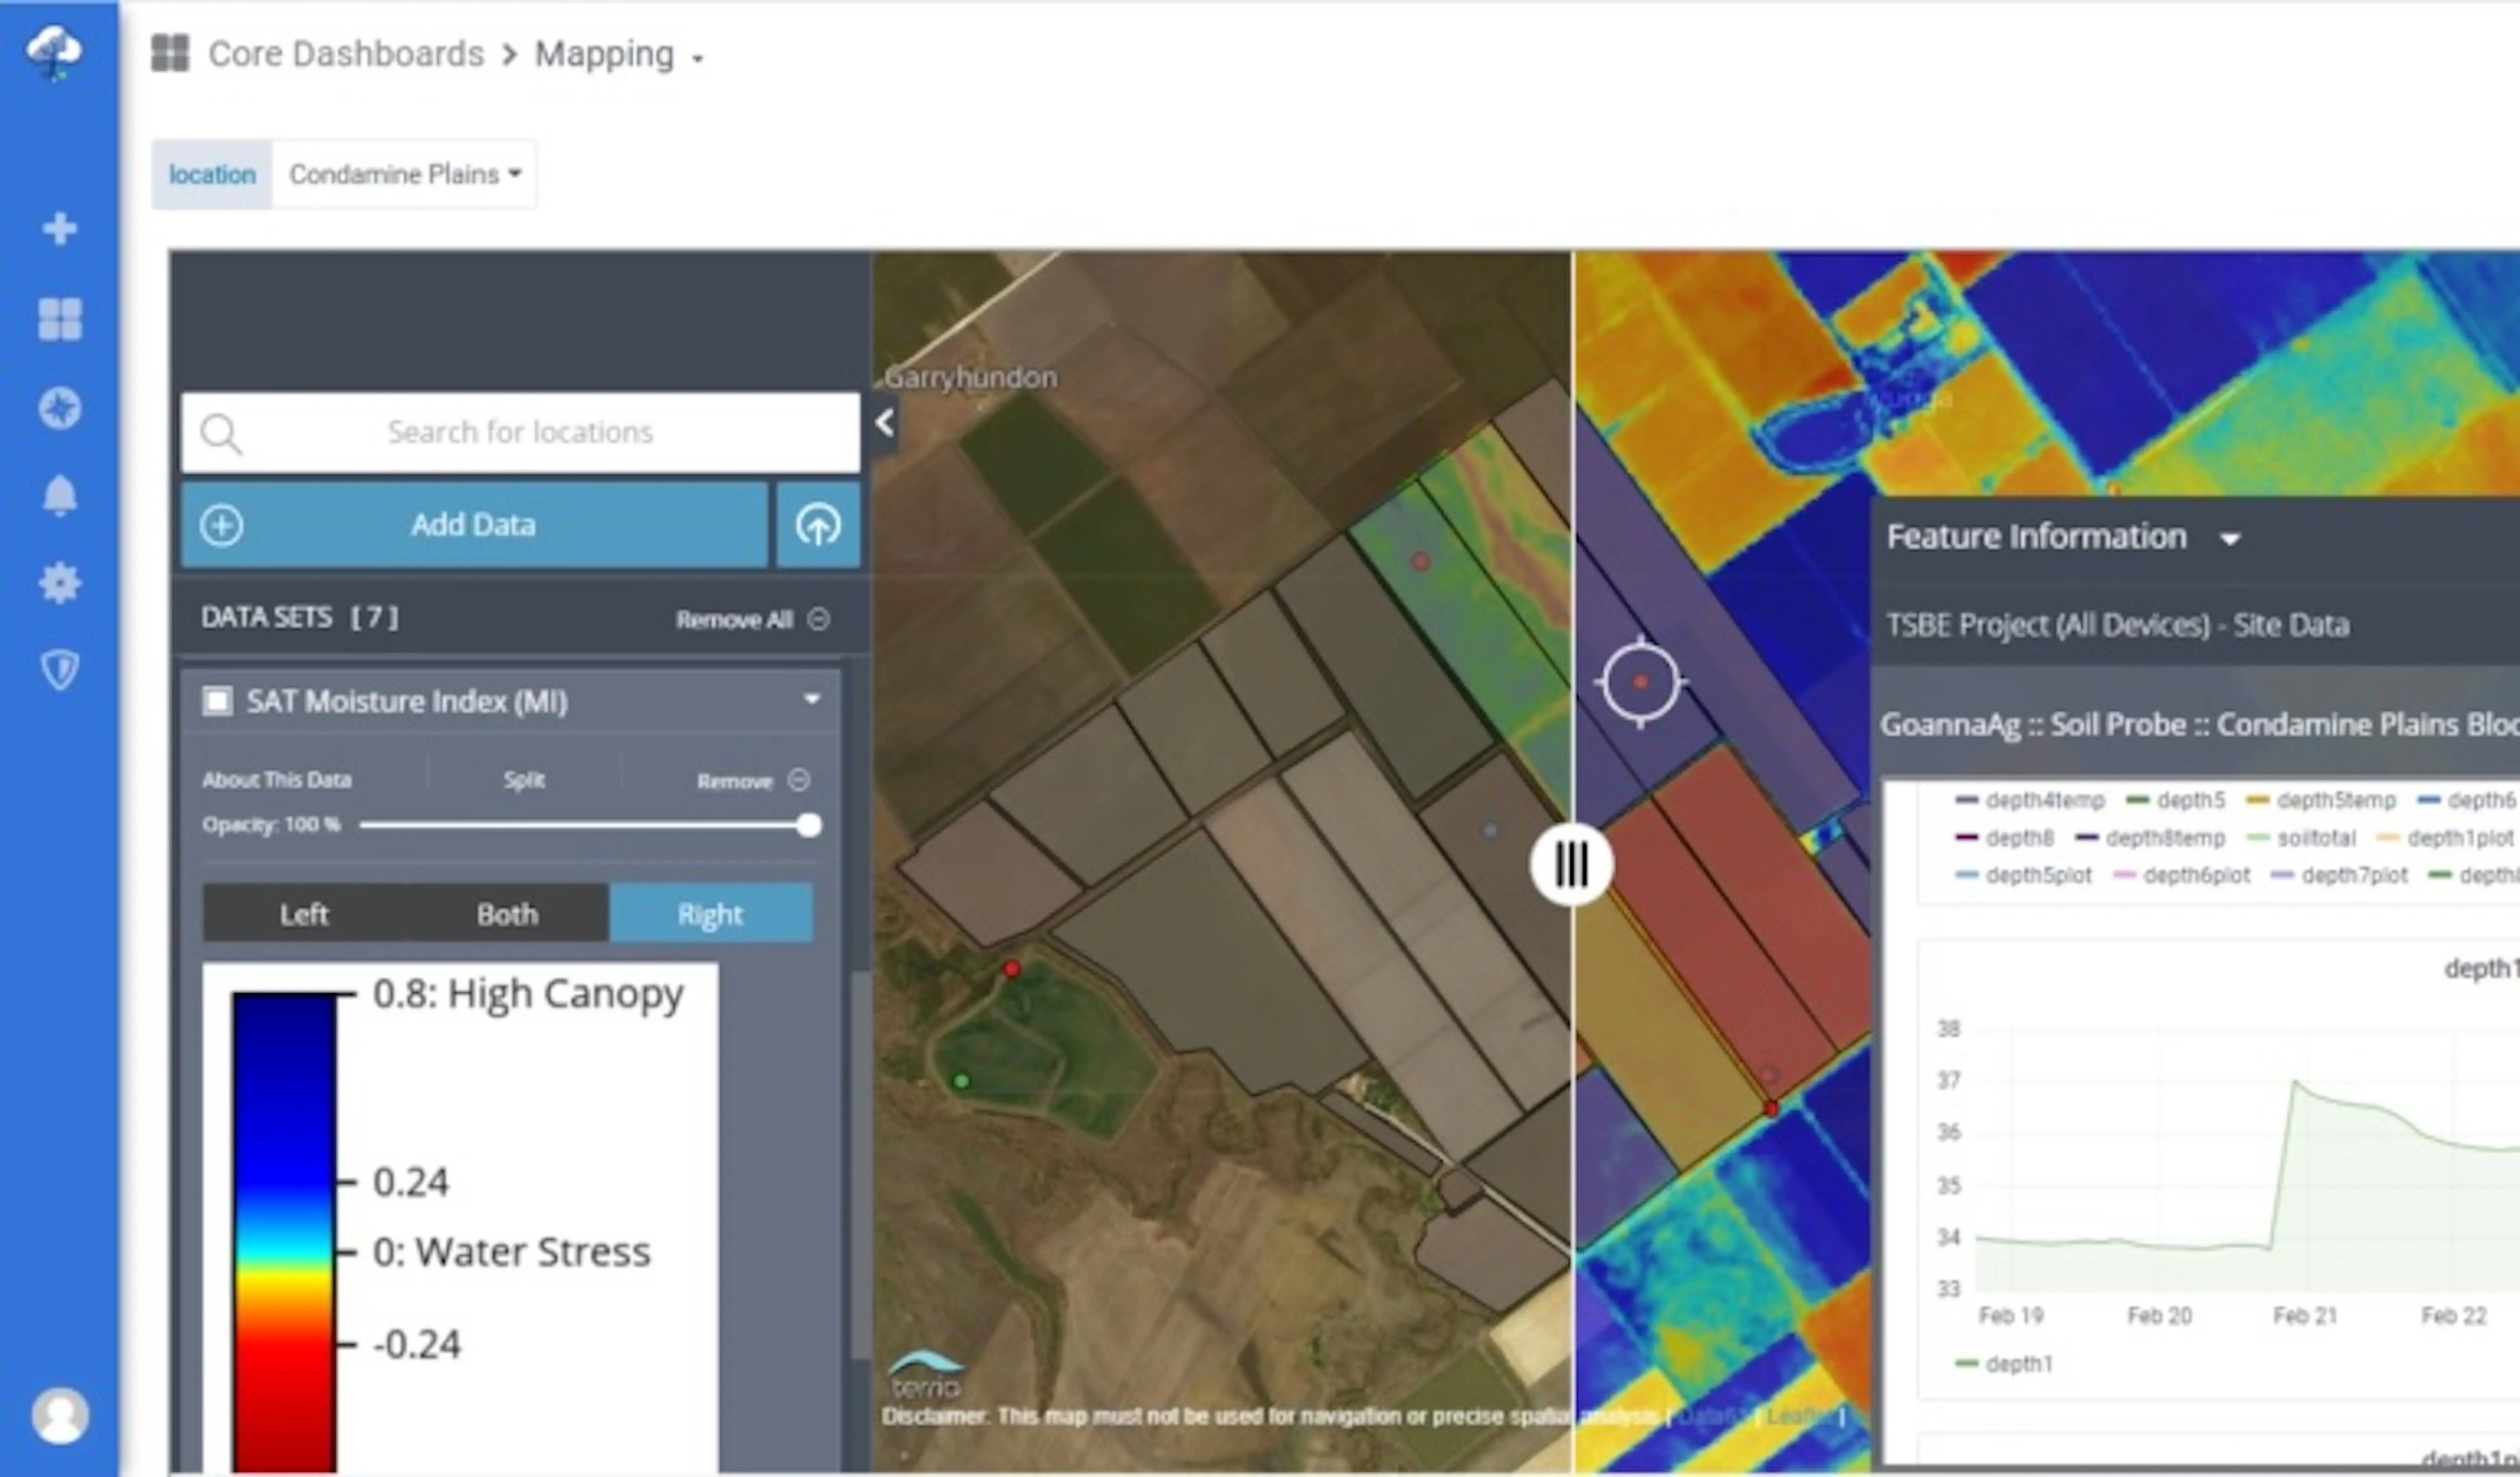Click the cloud logo in the sidebar
The width and height of the screenshot is (2520, 1477).
pos(54,52)
